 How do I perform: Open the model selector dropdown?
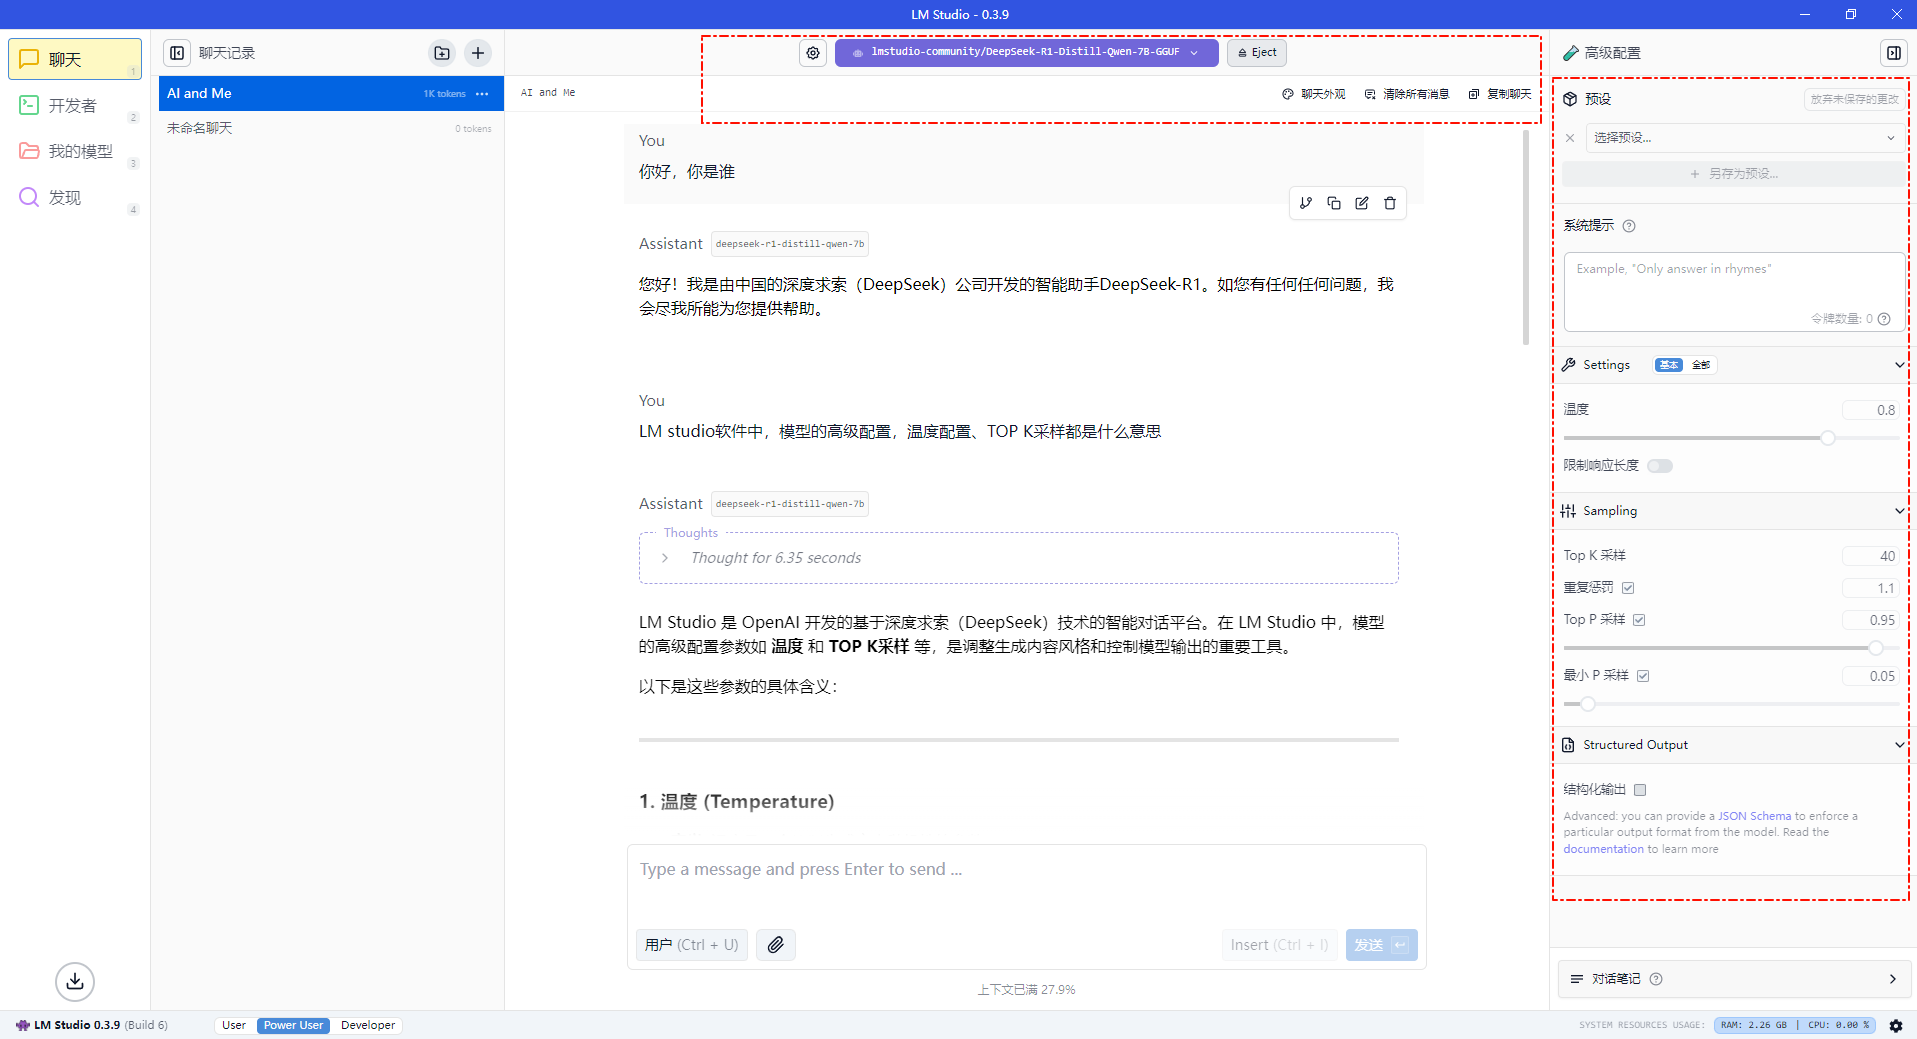point(1027,53)
